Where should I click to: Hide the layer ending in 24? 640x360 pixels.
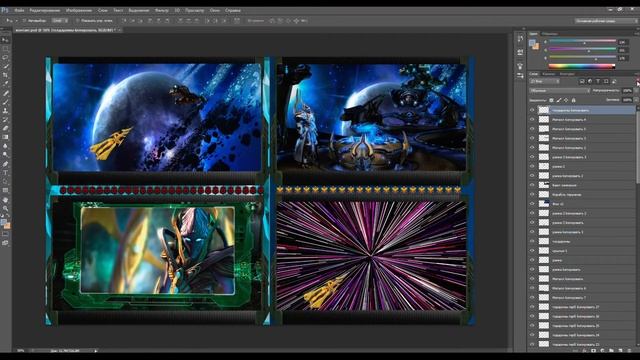(x=532, y=335)
